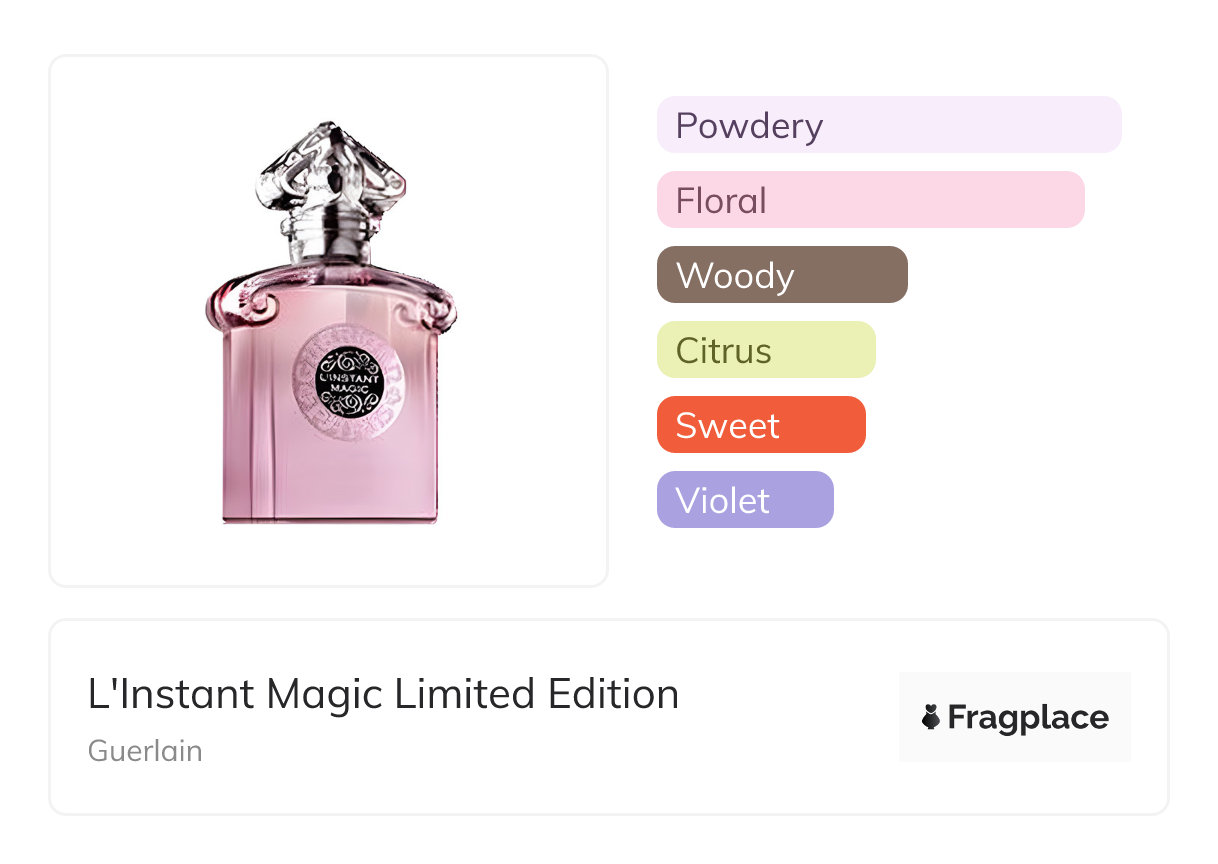Click the orange Sweet accord bar

761,425
